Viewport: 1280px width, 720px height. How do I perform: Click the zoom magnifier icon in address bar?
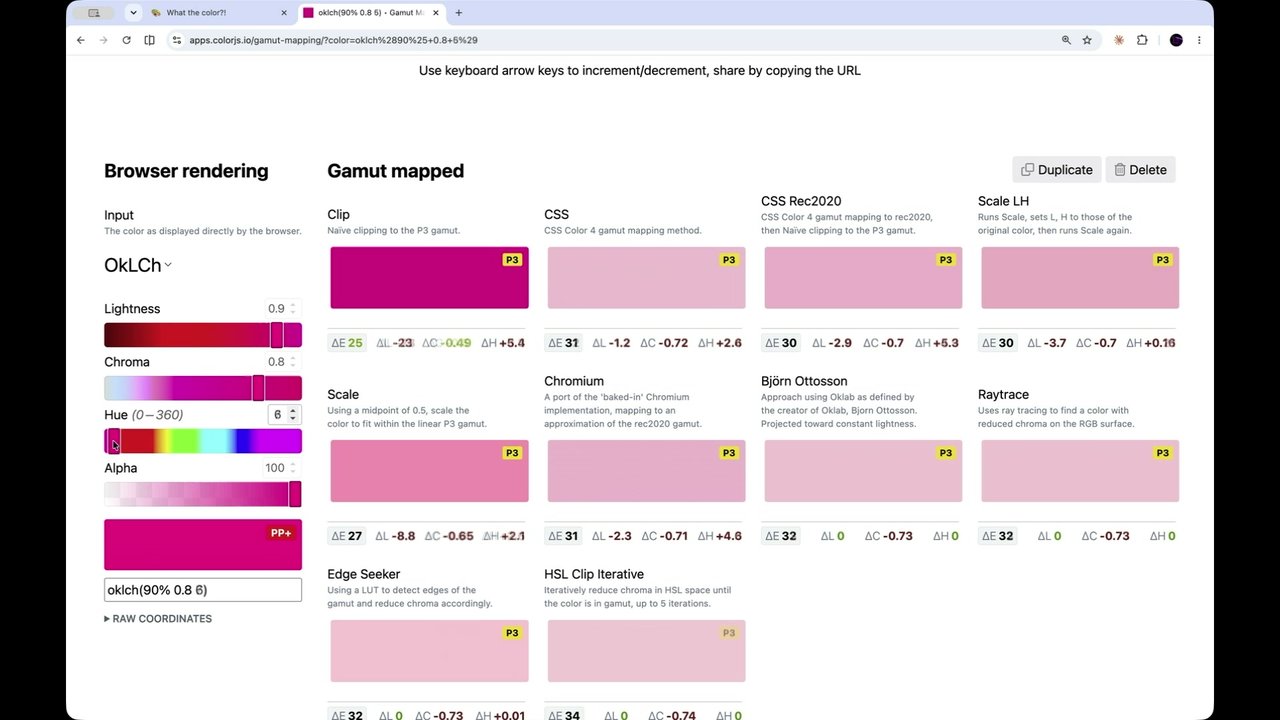tap(1066, 40)
